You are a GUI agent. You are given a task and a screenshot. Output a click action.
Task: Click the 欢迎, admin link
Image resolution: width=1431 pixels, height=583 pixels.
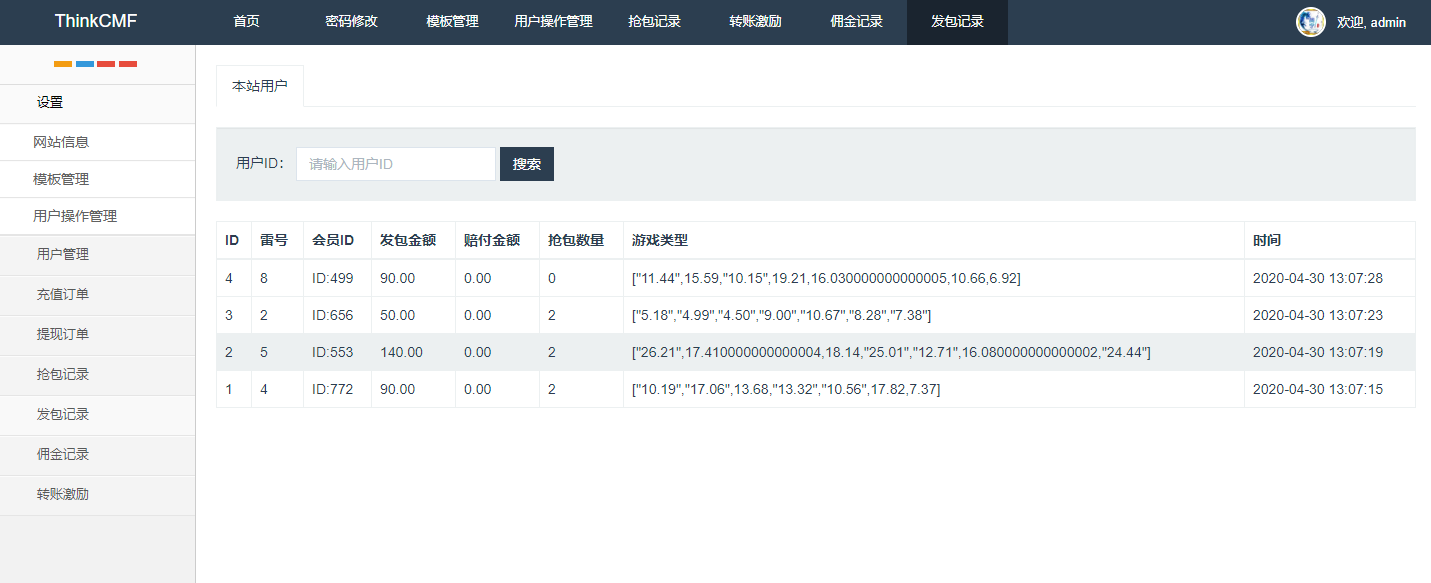coord(1371,22)
